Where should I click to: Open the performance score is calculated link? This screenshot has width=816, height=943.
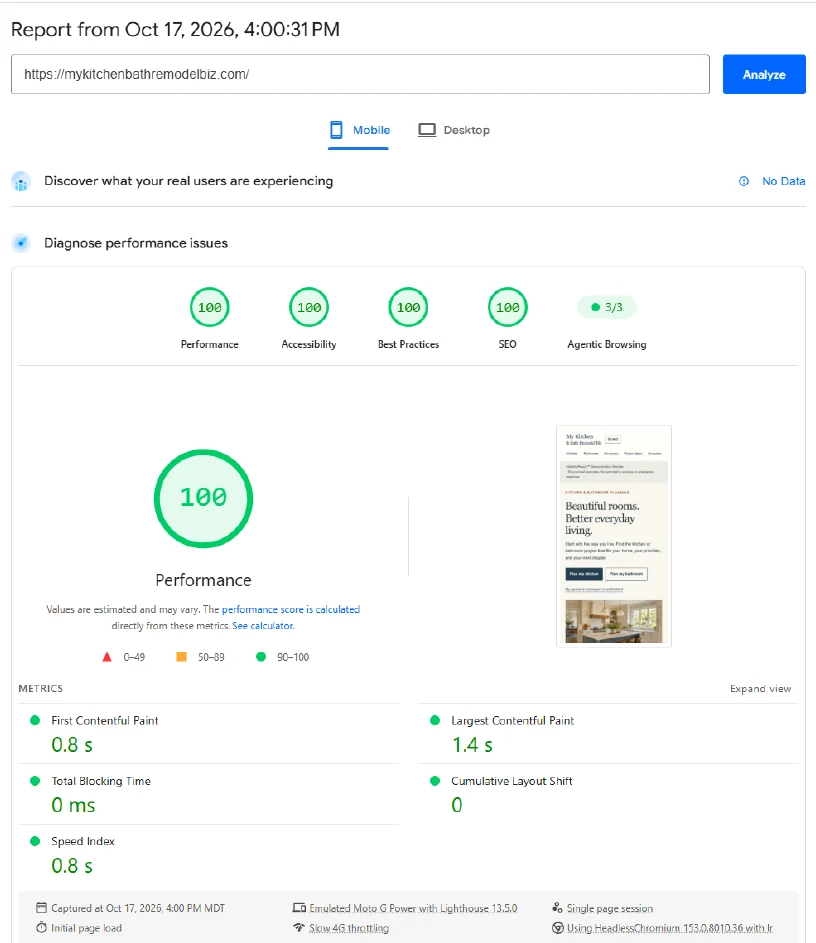[290, 609]
